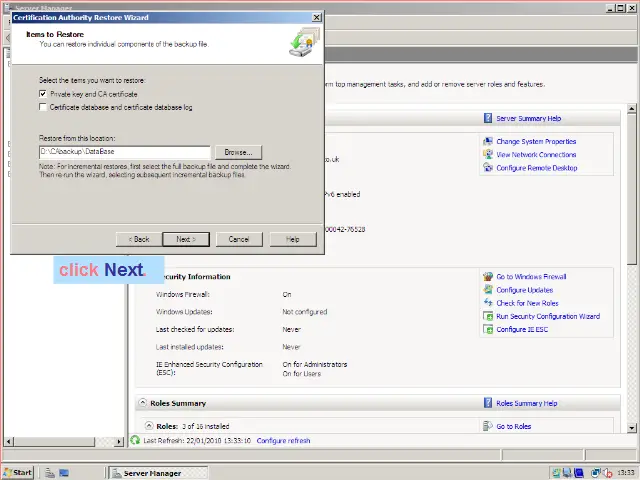Viewport: 640px width, 480px height.
Task: Click the Go to Roles icon
Action: (488, 426)
